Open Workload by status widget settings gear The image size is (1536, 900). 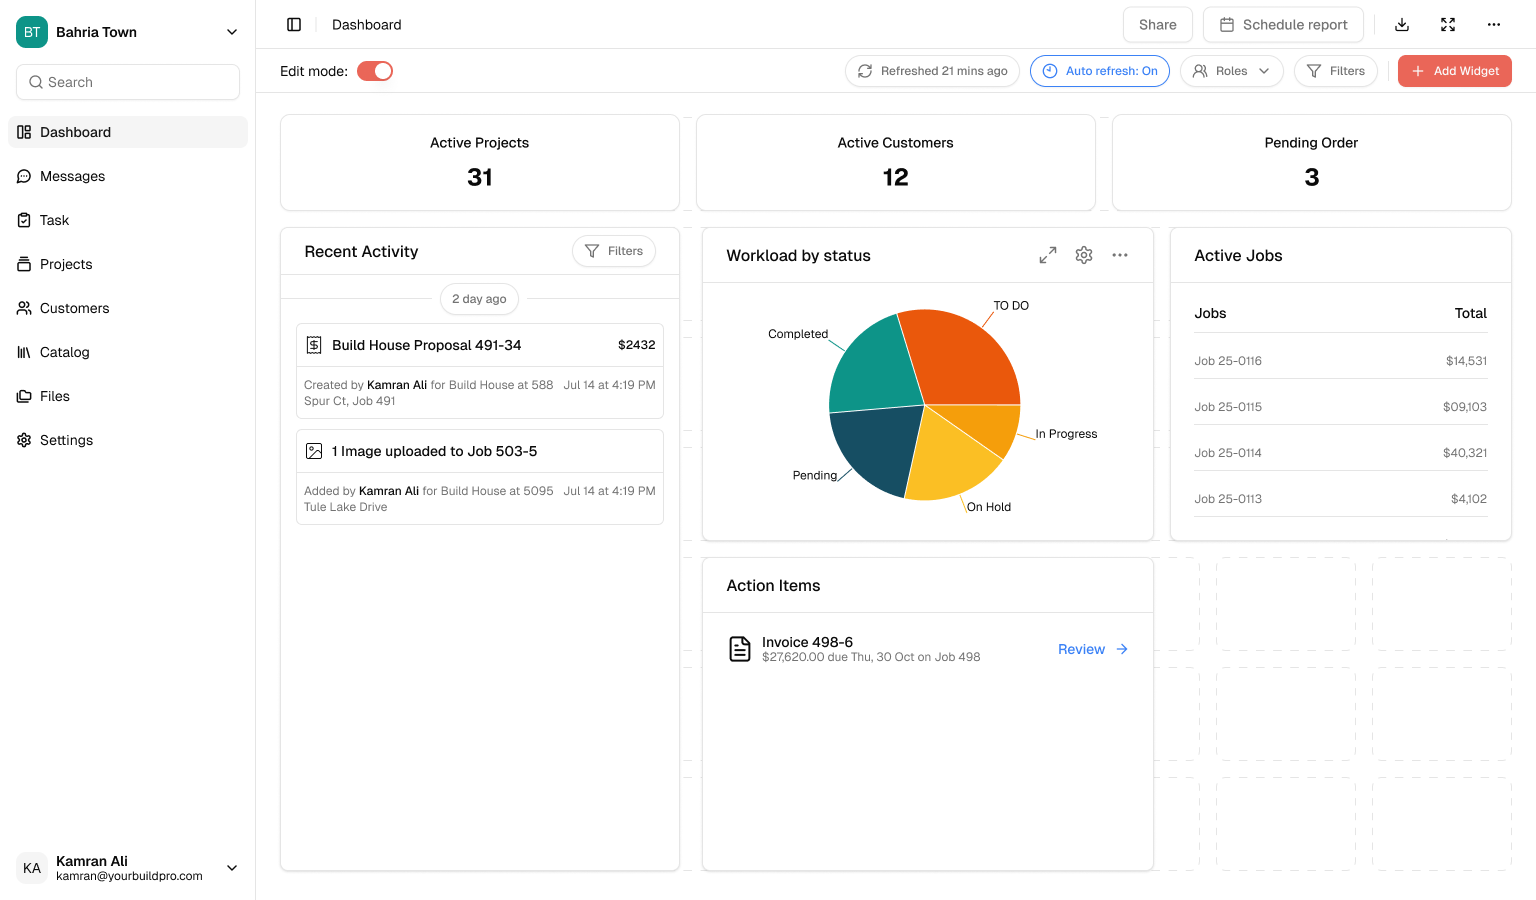[x=1083, y=255]
